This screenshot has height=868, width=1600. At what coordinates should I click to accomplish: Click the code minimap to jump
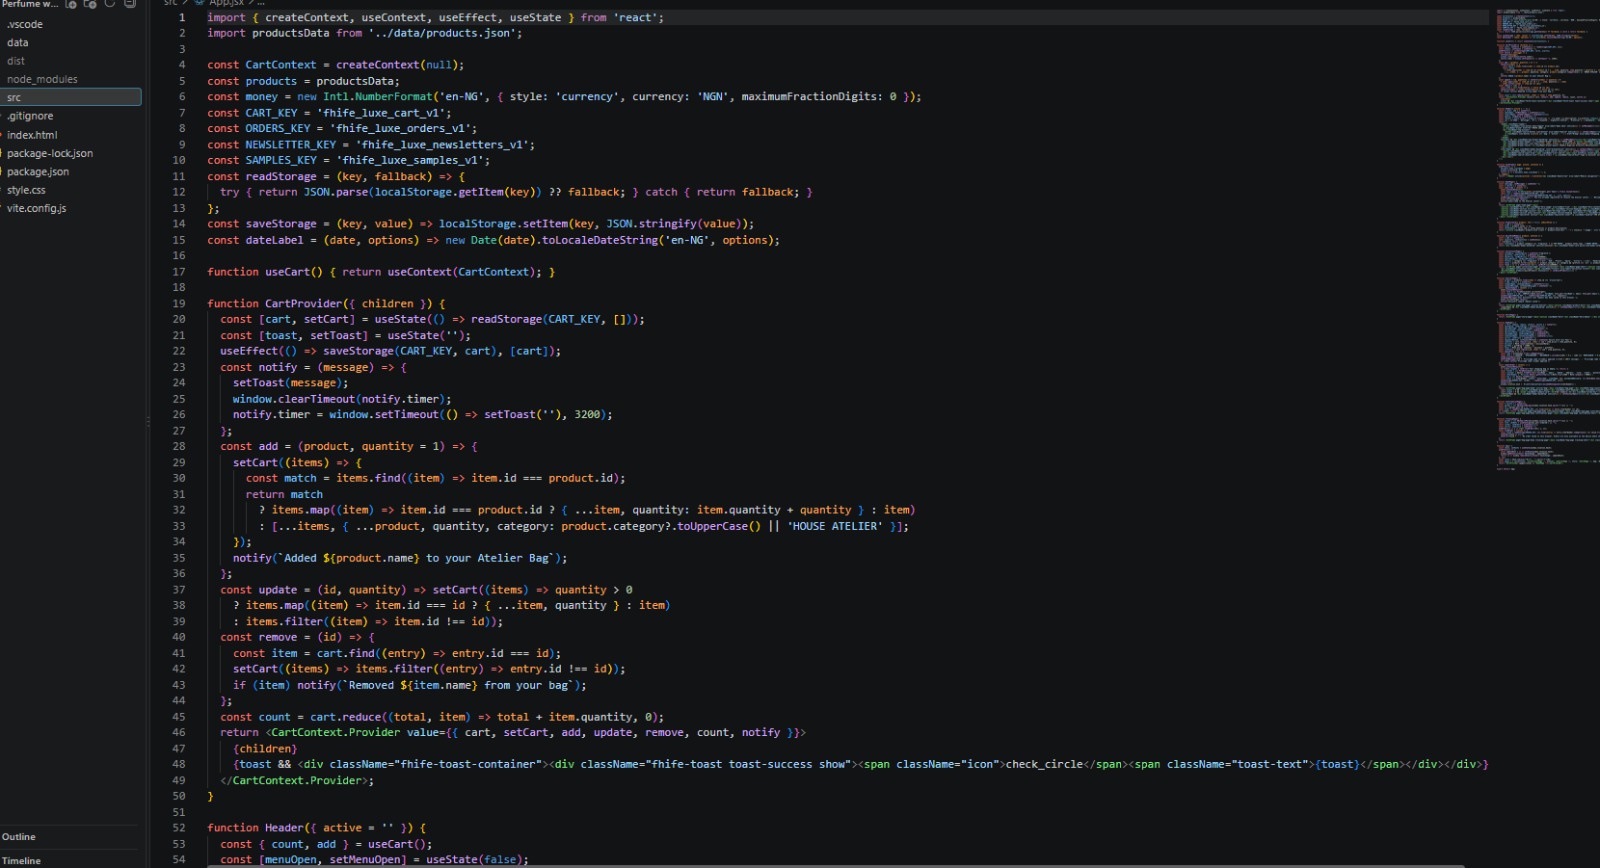1547,240
